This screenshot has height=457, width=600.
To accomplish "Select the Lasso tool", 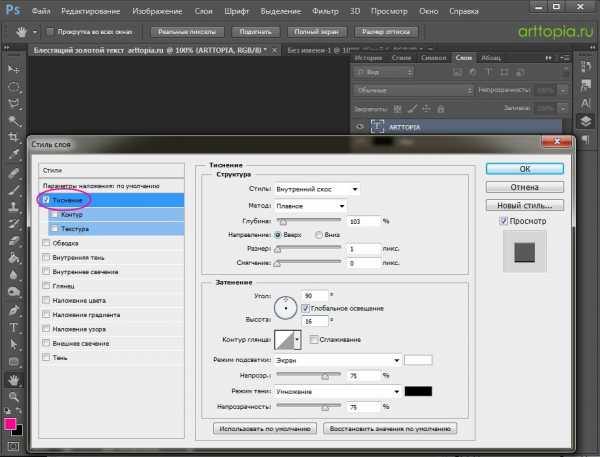I will [14, 104].
